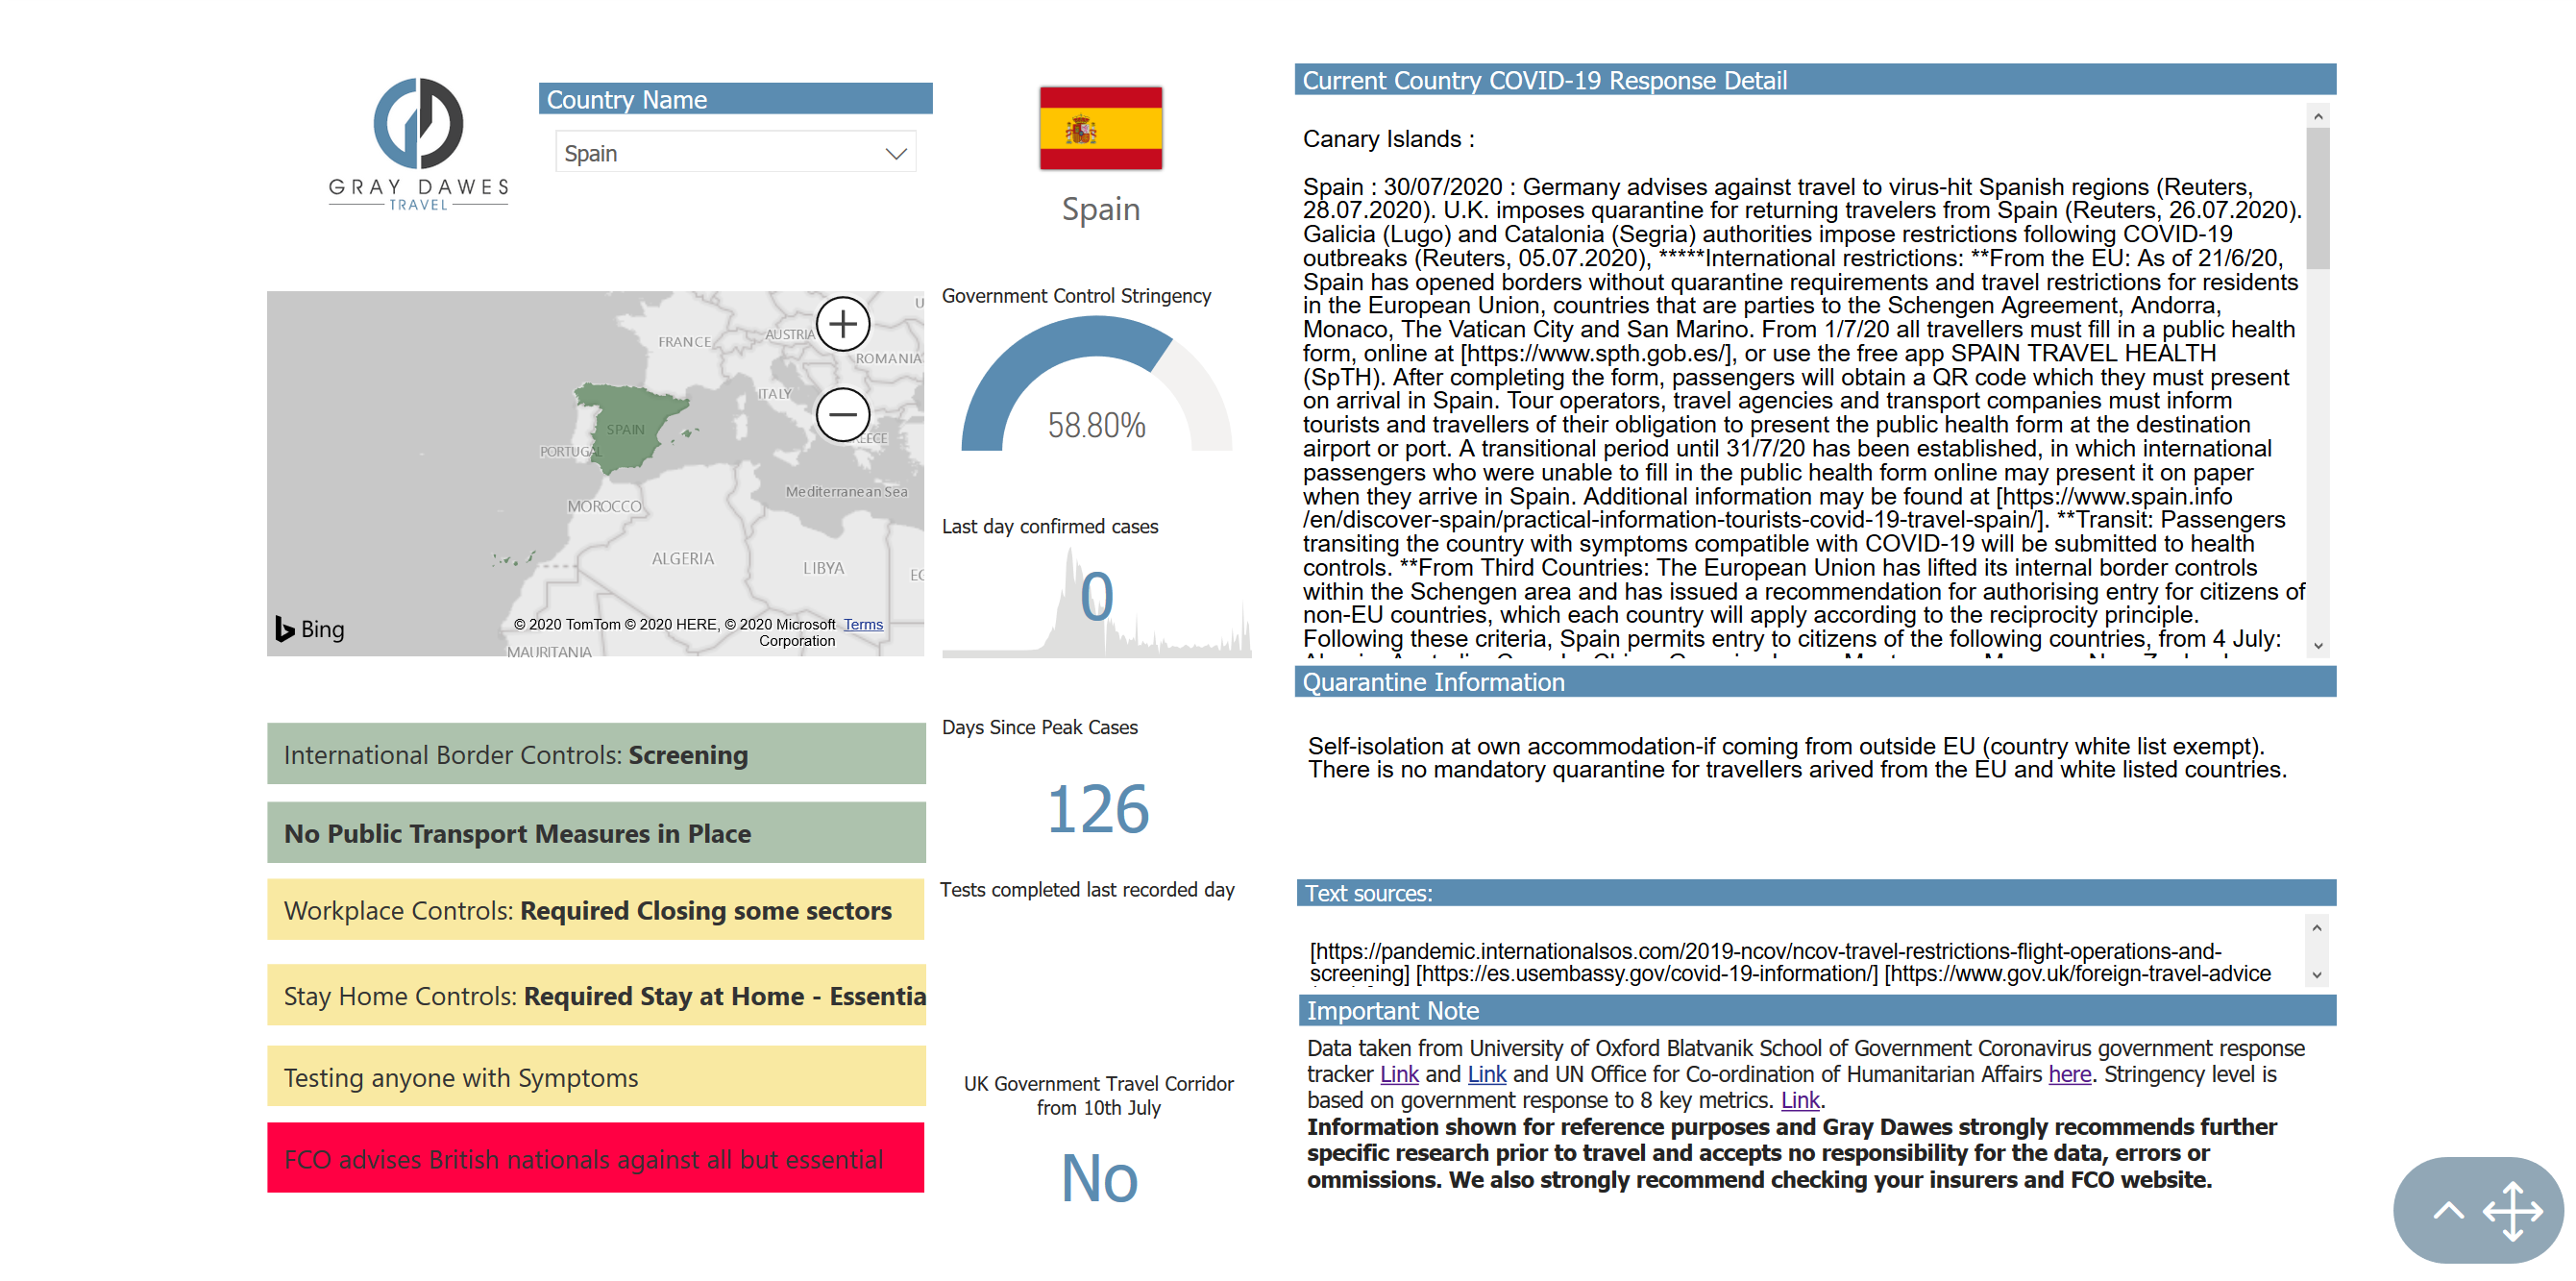Image resolution: width=2576 pixels, height=1281 pixels.
Task: Click the 126 Days Since Peak value
Action: pos(1097,808)
